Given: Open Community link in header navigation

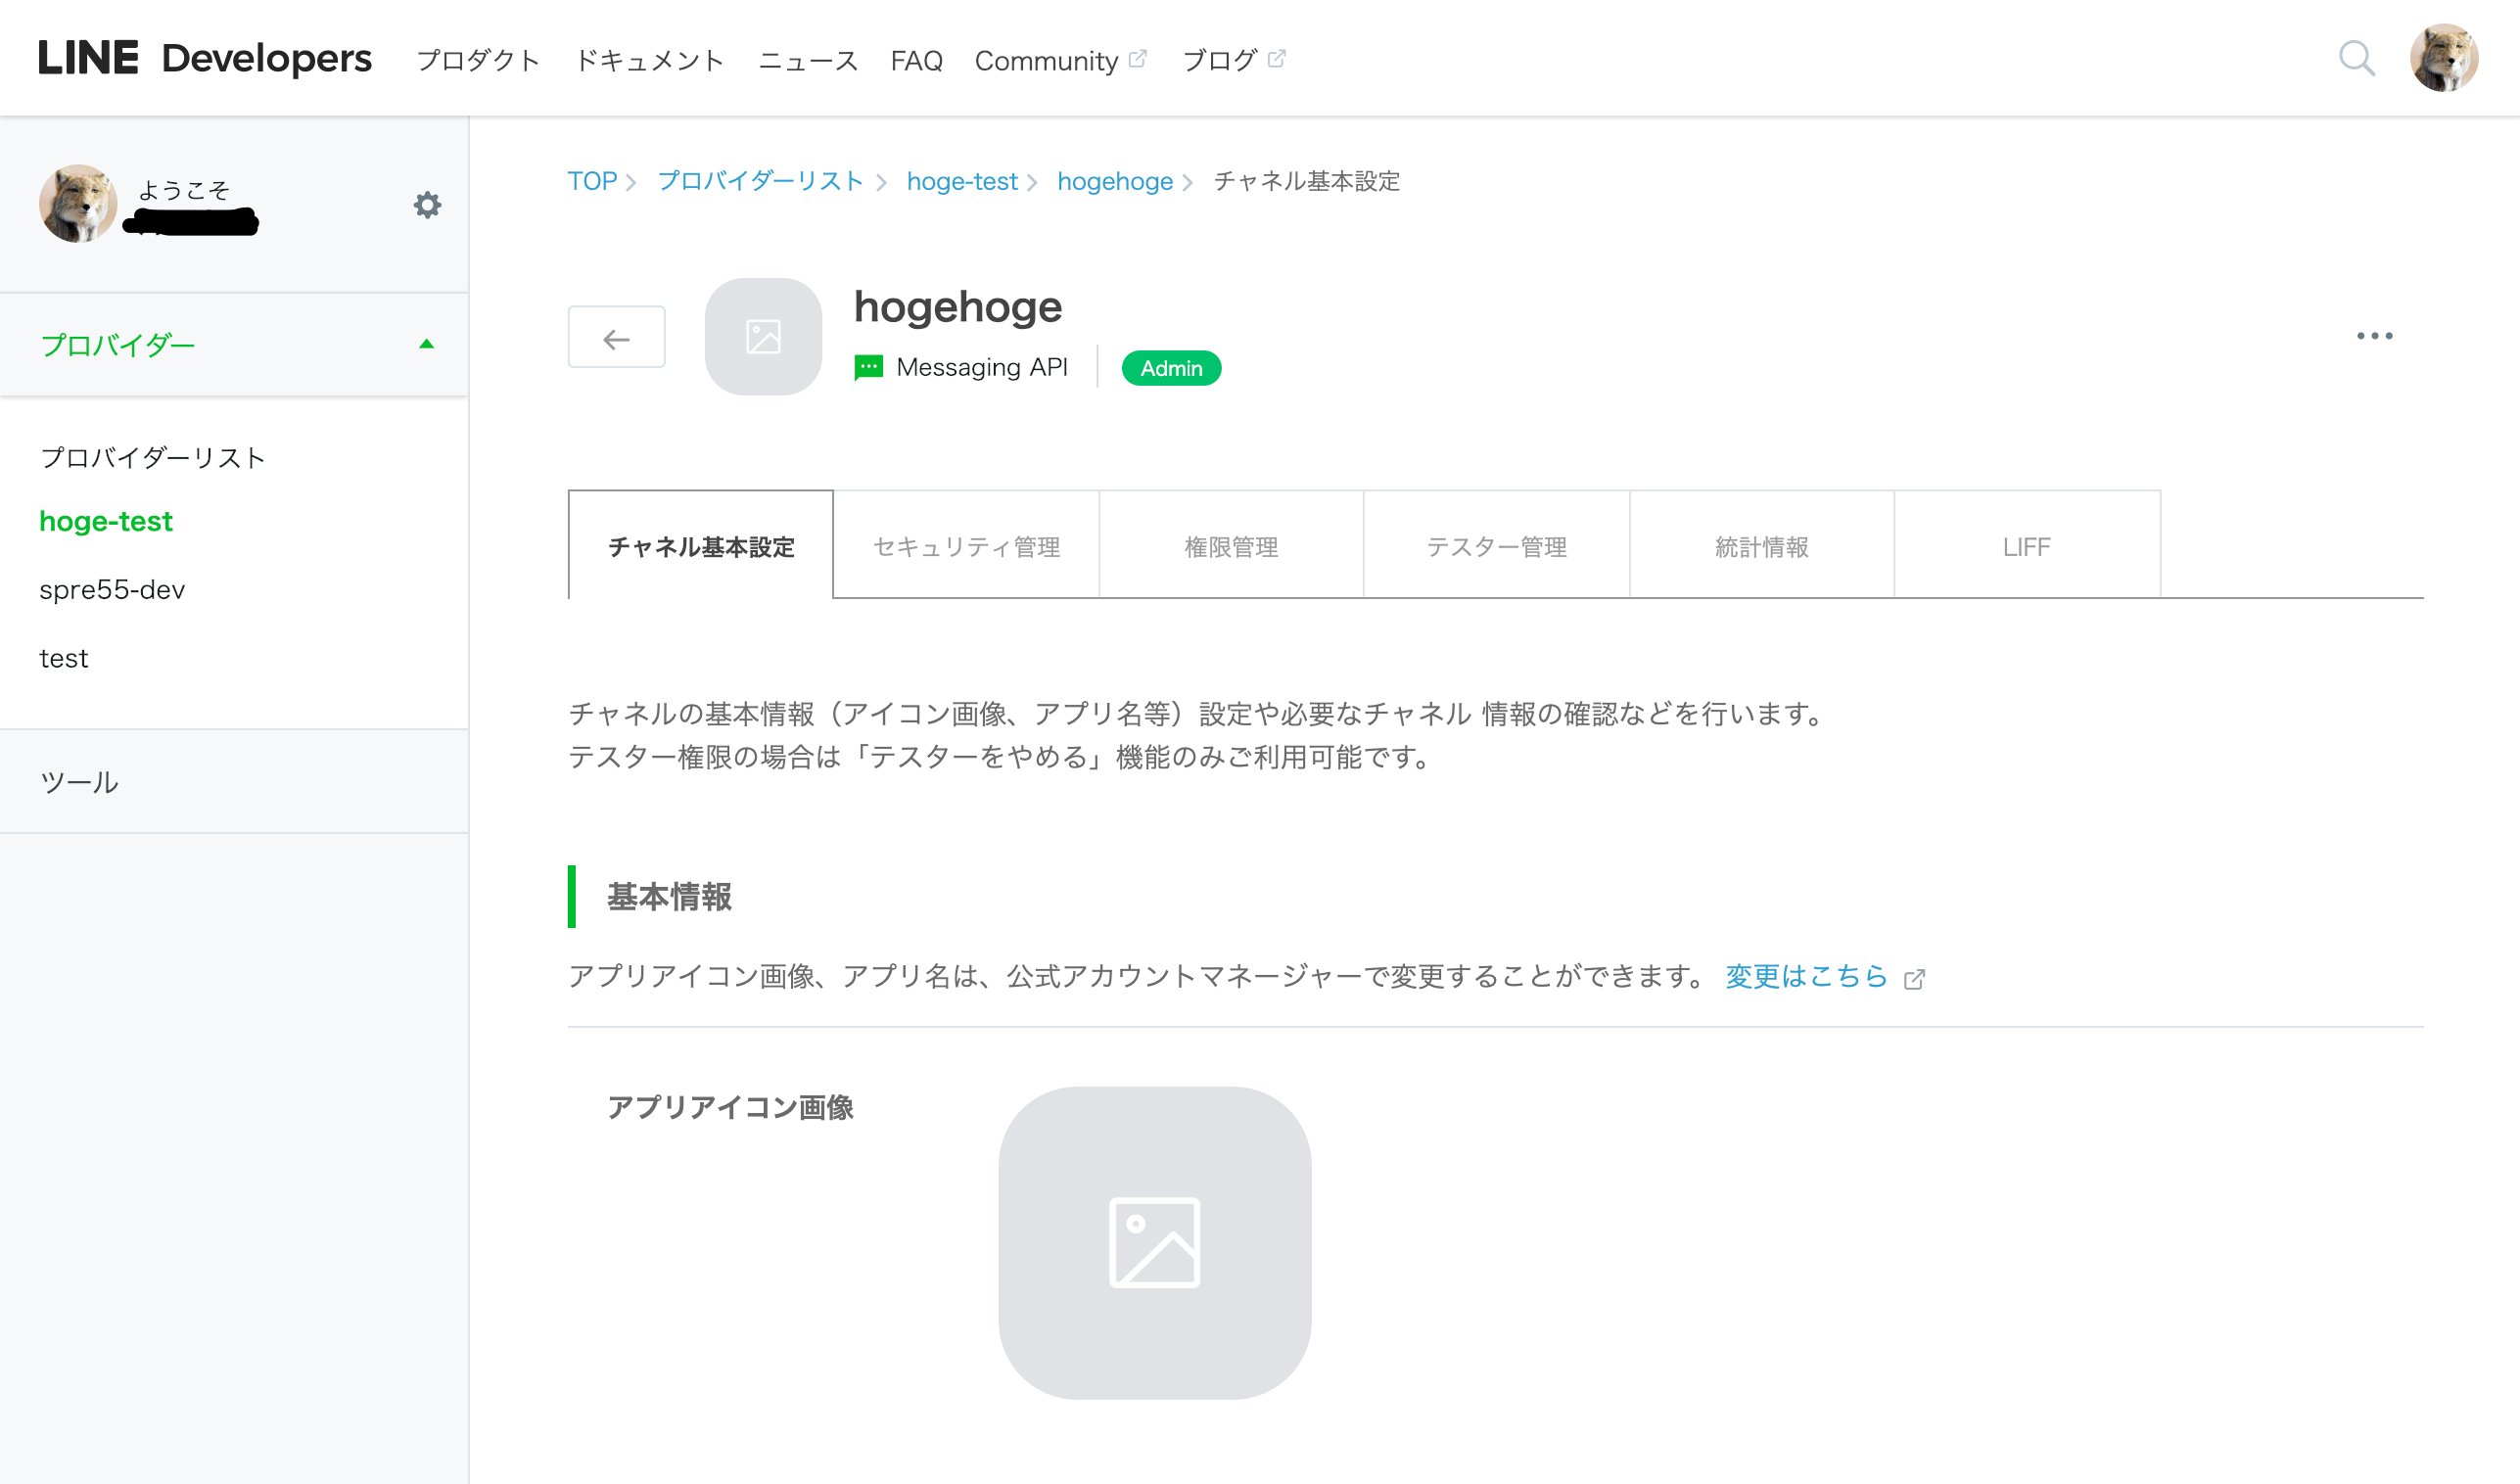Looking at the screenshot, I should coord(1046,61).
